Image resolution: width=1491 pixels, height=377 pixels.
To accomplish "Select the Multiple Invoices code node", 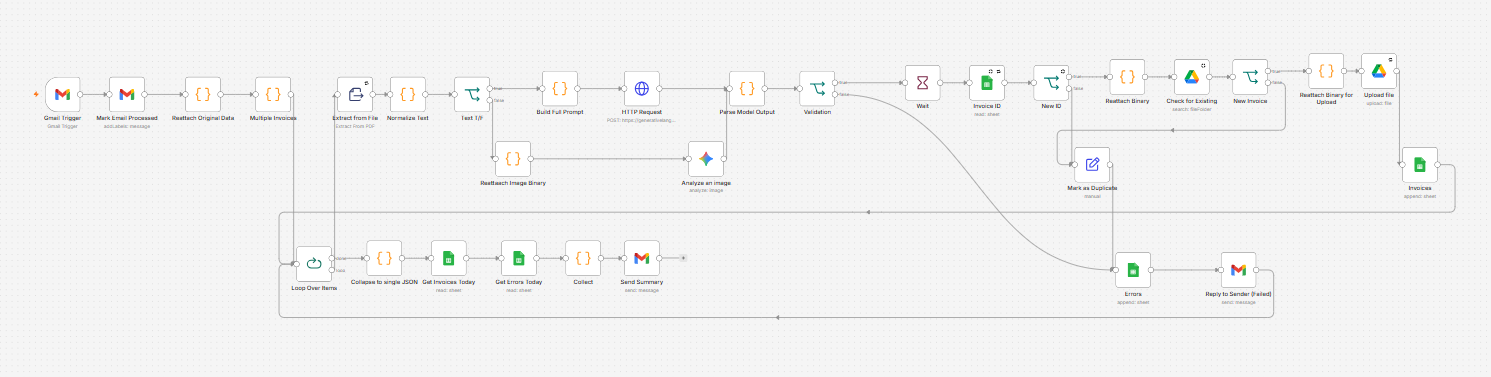I will [x=272, y=95].
